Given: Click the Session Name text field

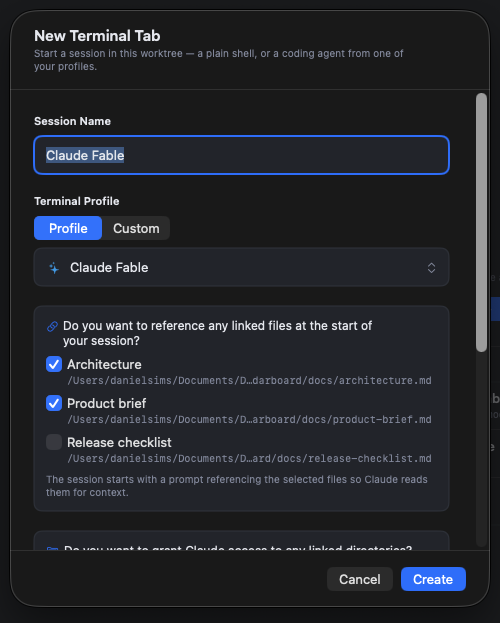Looking at the screenshot, I should pos(241,155).
